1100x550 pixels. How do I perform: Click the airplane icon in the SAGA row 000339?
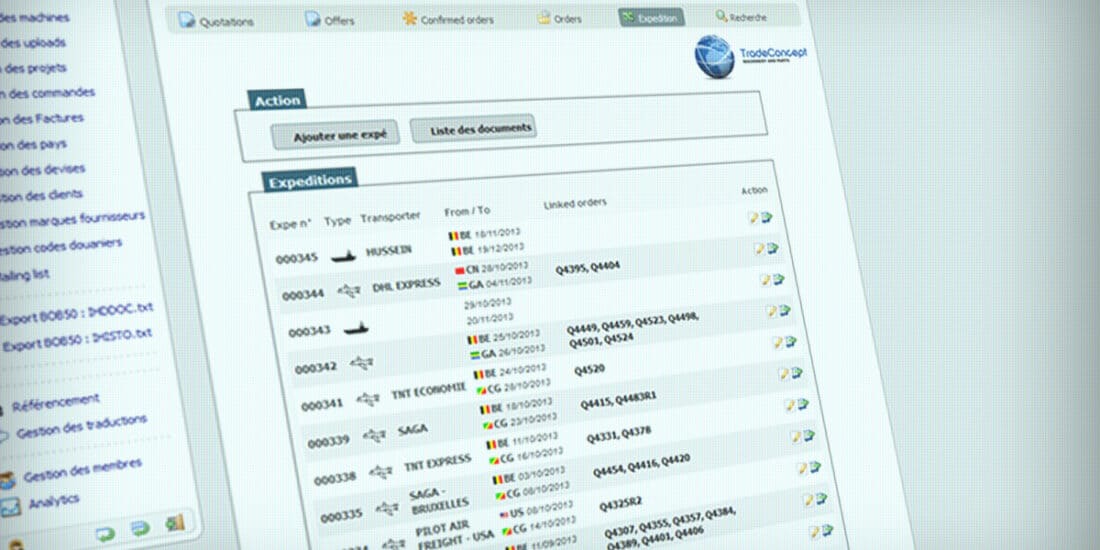(374, 436)
